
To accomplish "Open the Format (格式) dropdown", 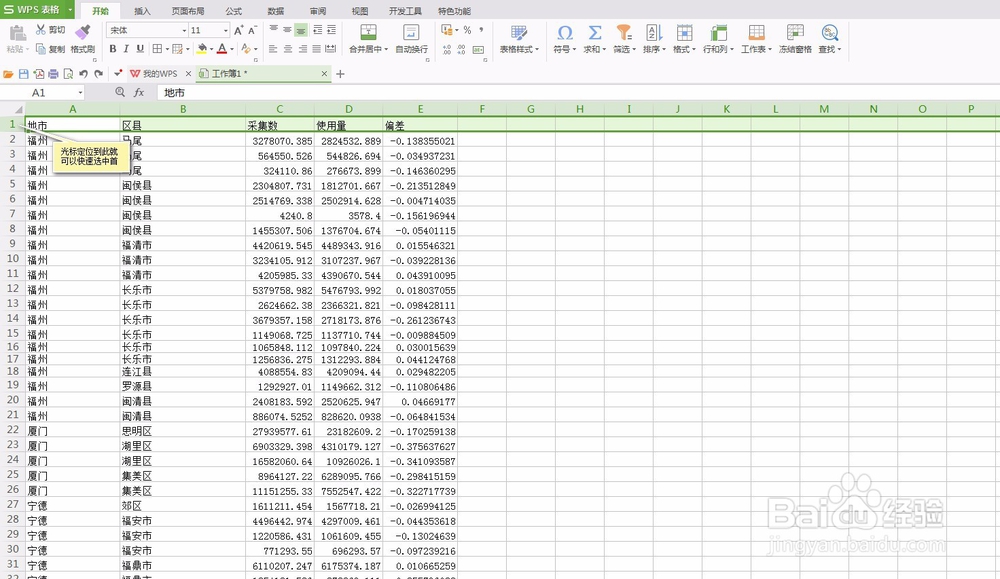I will click(x=684, y=39).
